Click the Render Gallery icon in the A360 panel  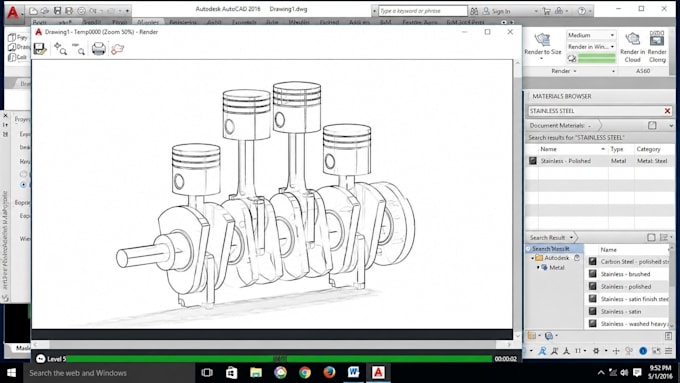tap(657, 39)
